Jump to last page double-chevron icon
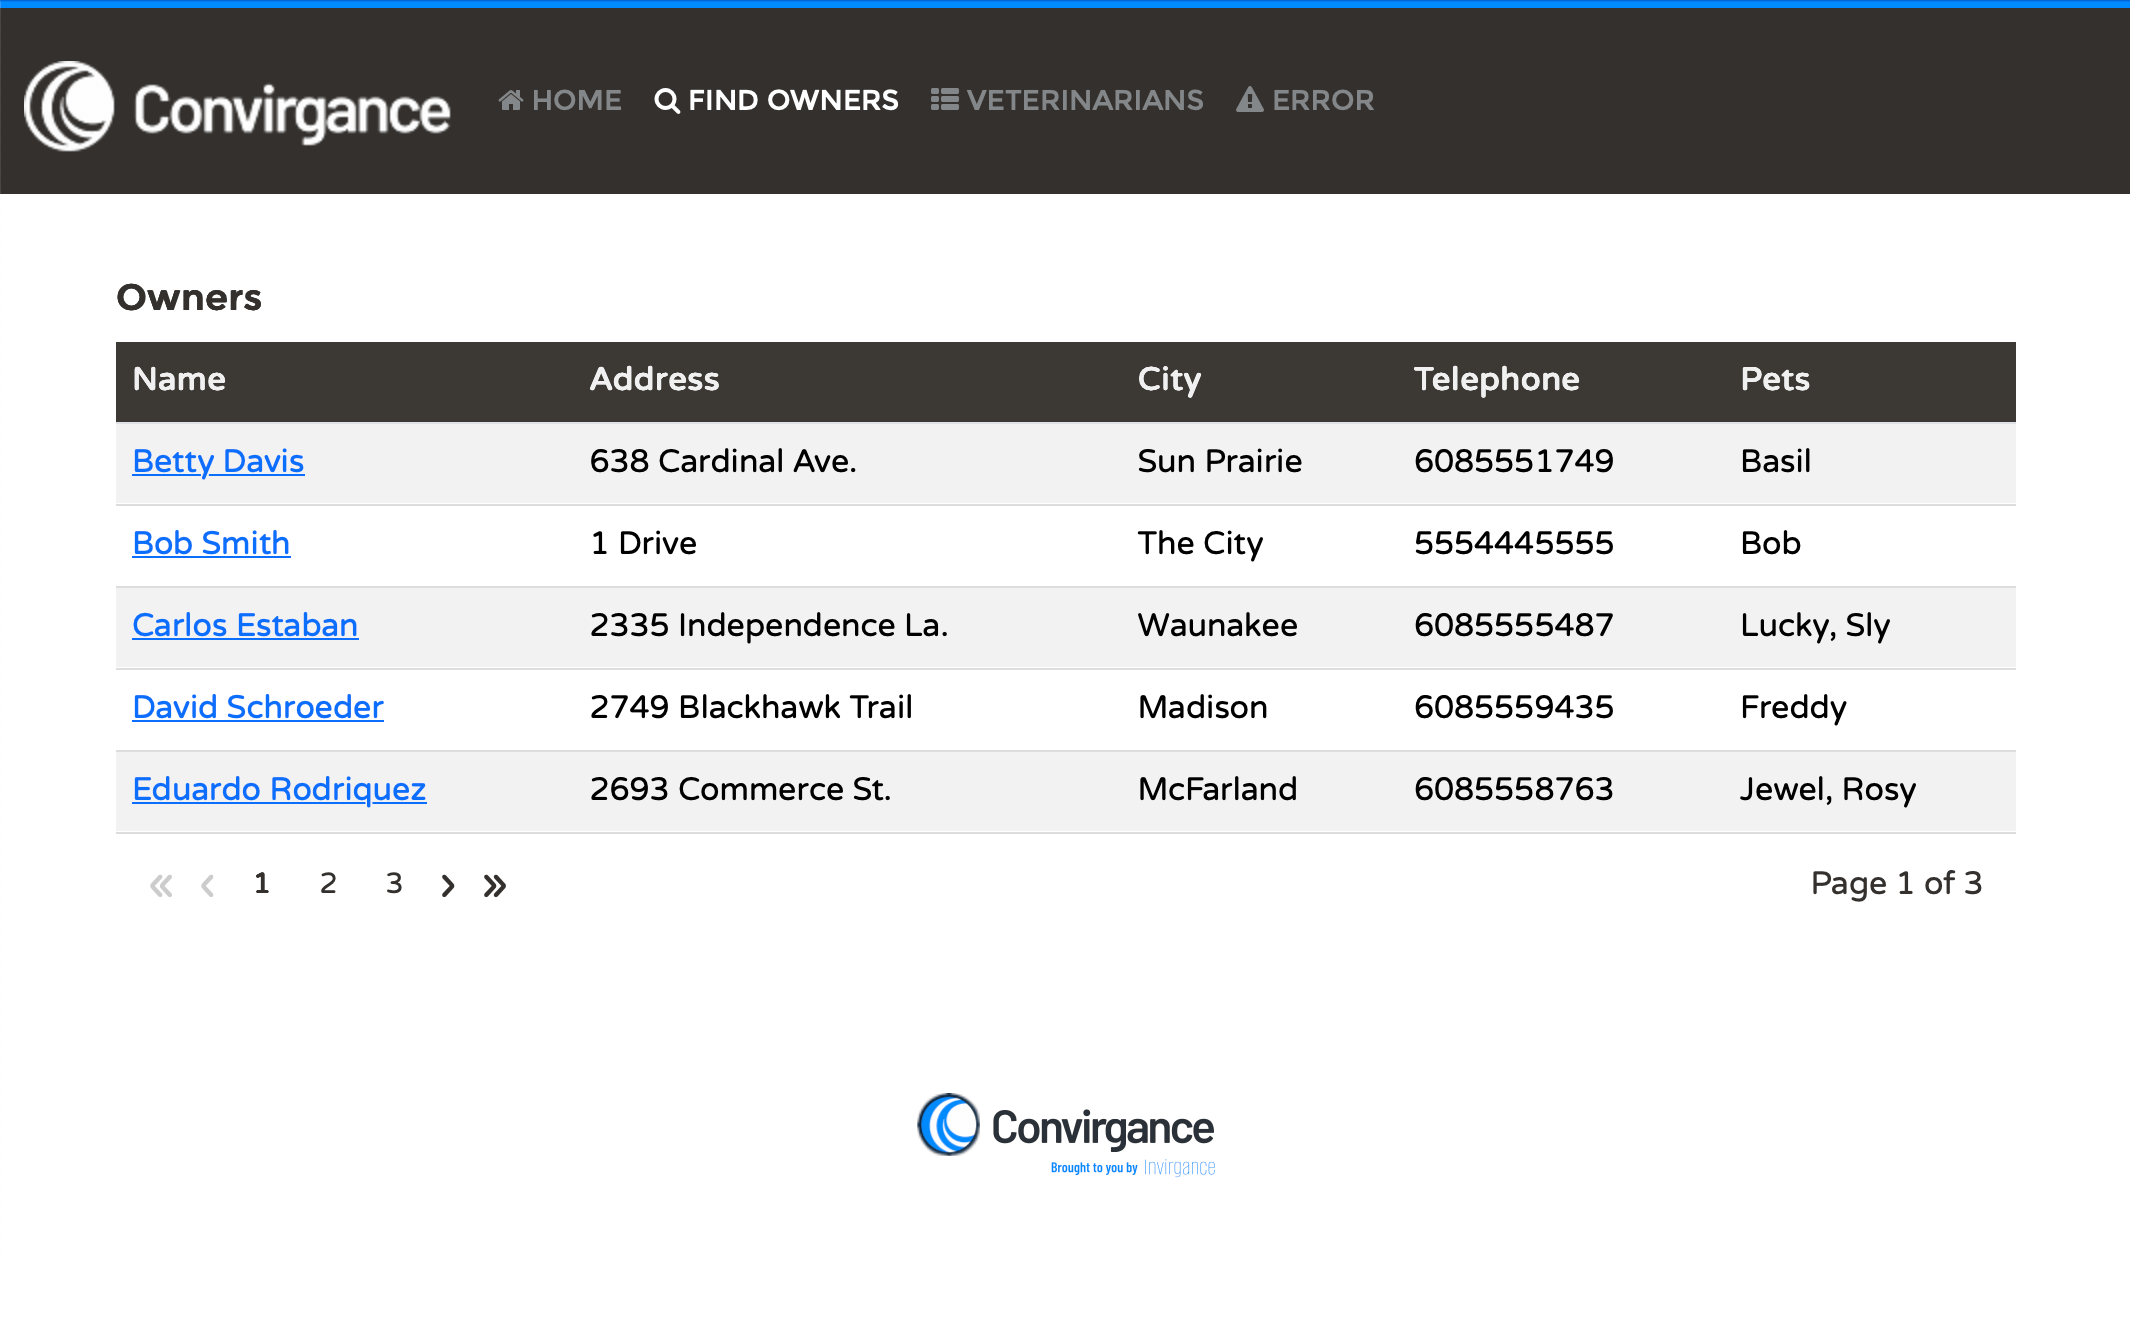Screen dimensions: 2130x1328 [495, 885]
